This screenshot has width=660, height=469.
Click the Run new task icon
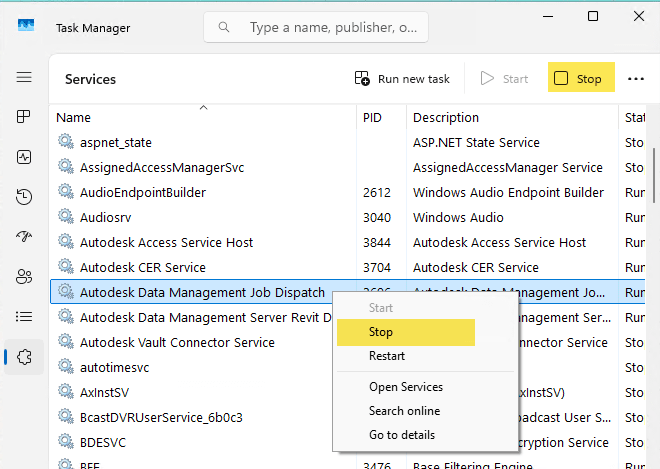click(362, 78)
